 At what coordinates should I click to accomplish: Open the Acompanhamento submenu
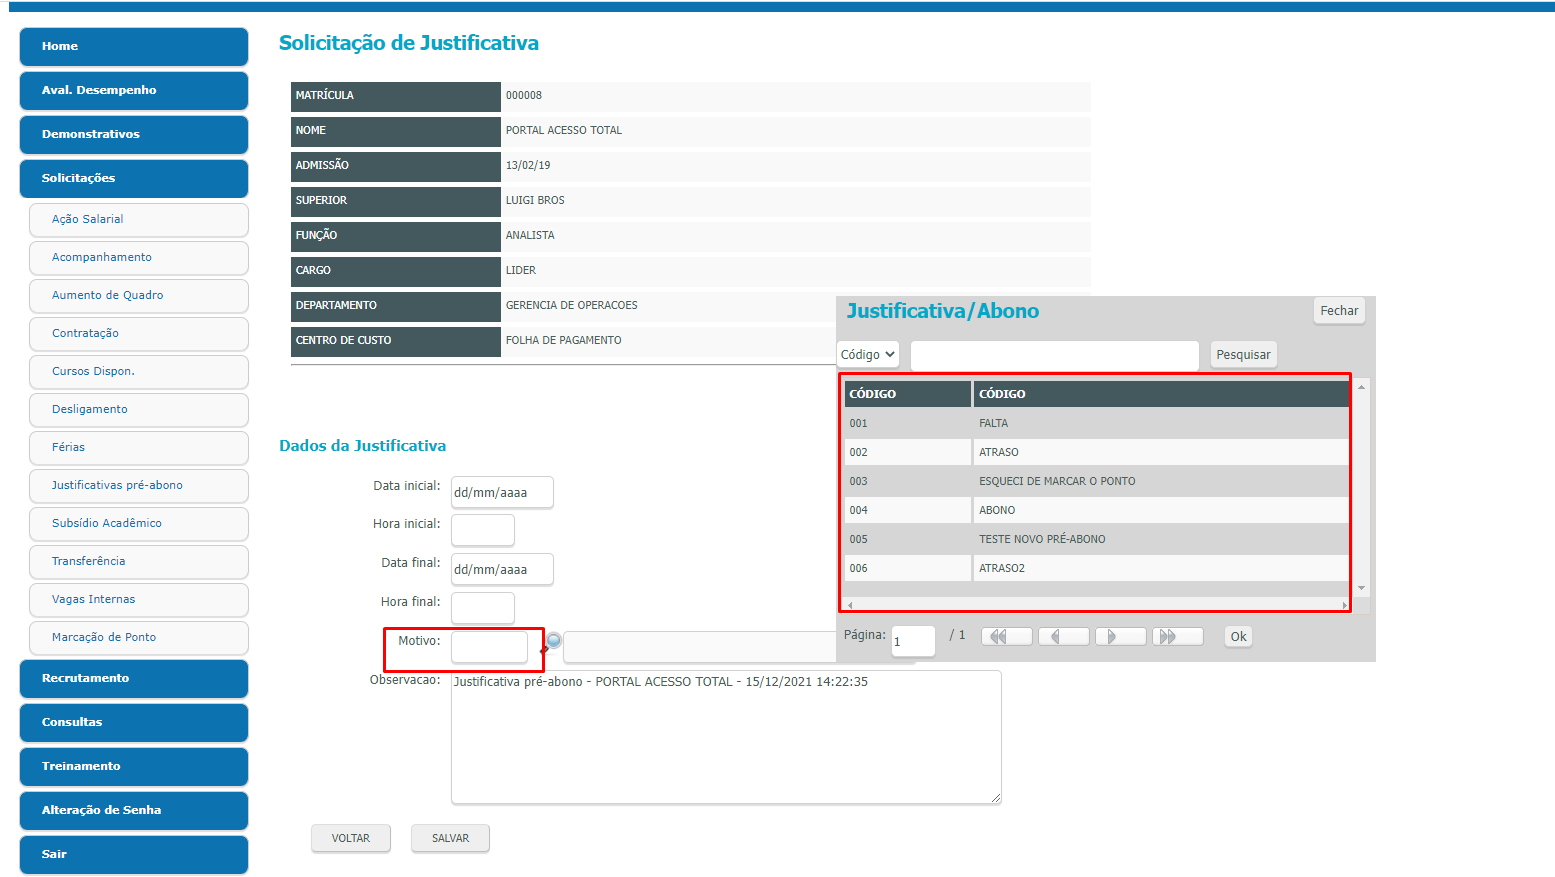coord(139,257)
